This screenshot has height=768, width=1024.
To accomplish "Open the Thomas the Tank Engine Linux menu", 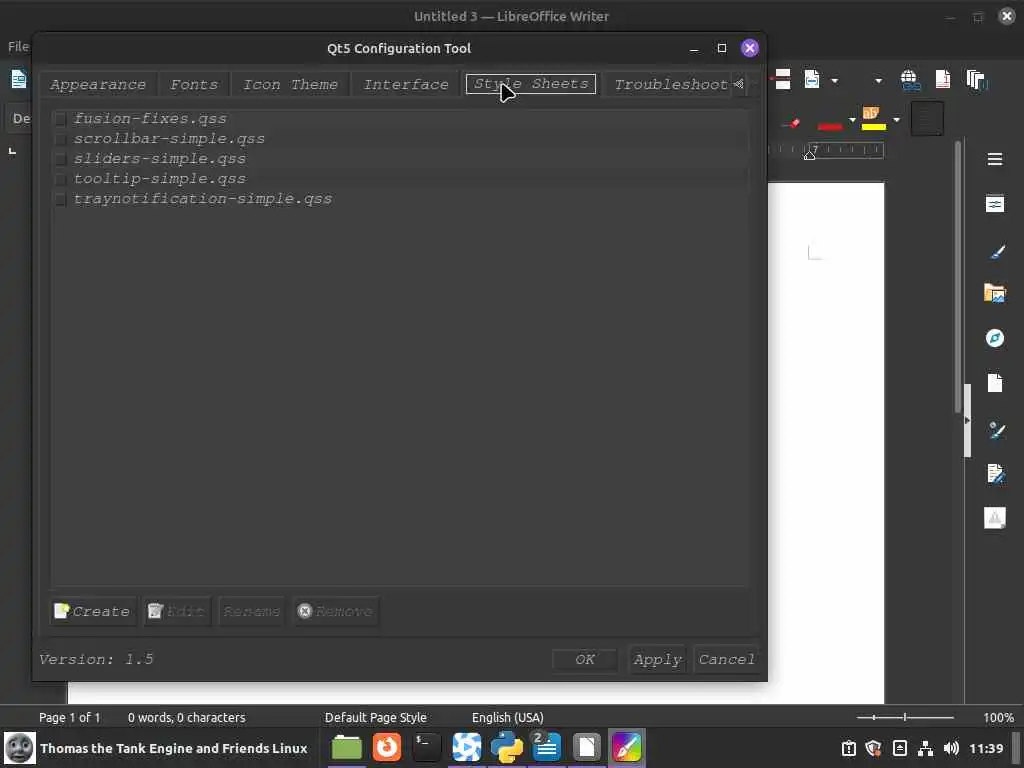I will click(156, 748).
